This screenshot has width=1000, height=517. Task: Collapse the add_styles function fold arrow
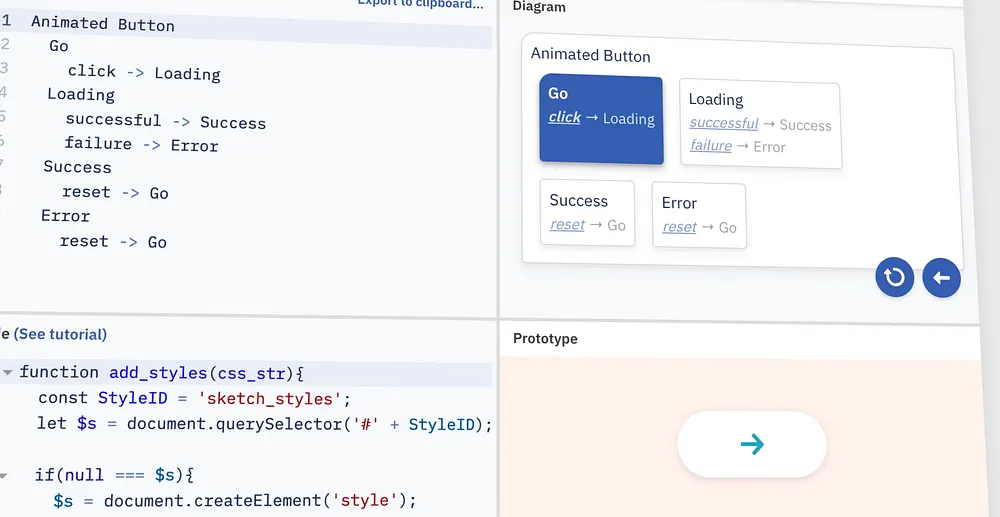click(x=8, y=373)
